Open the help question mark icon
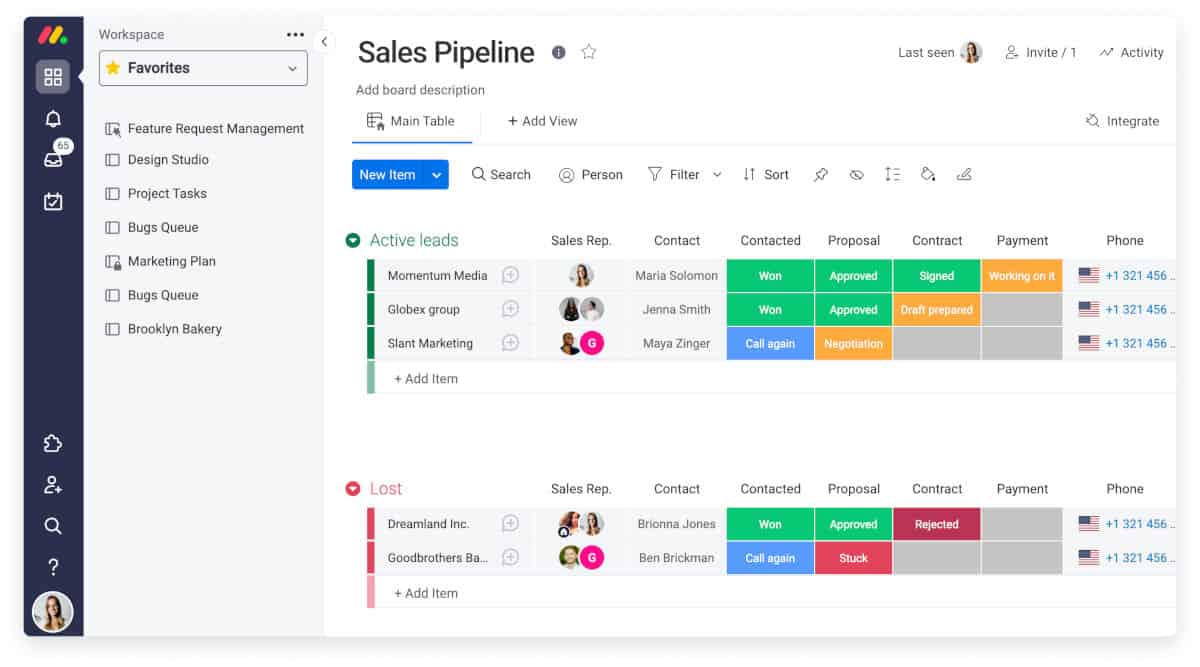Viewport: 1200px width, 667px height. point(53,568)
